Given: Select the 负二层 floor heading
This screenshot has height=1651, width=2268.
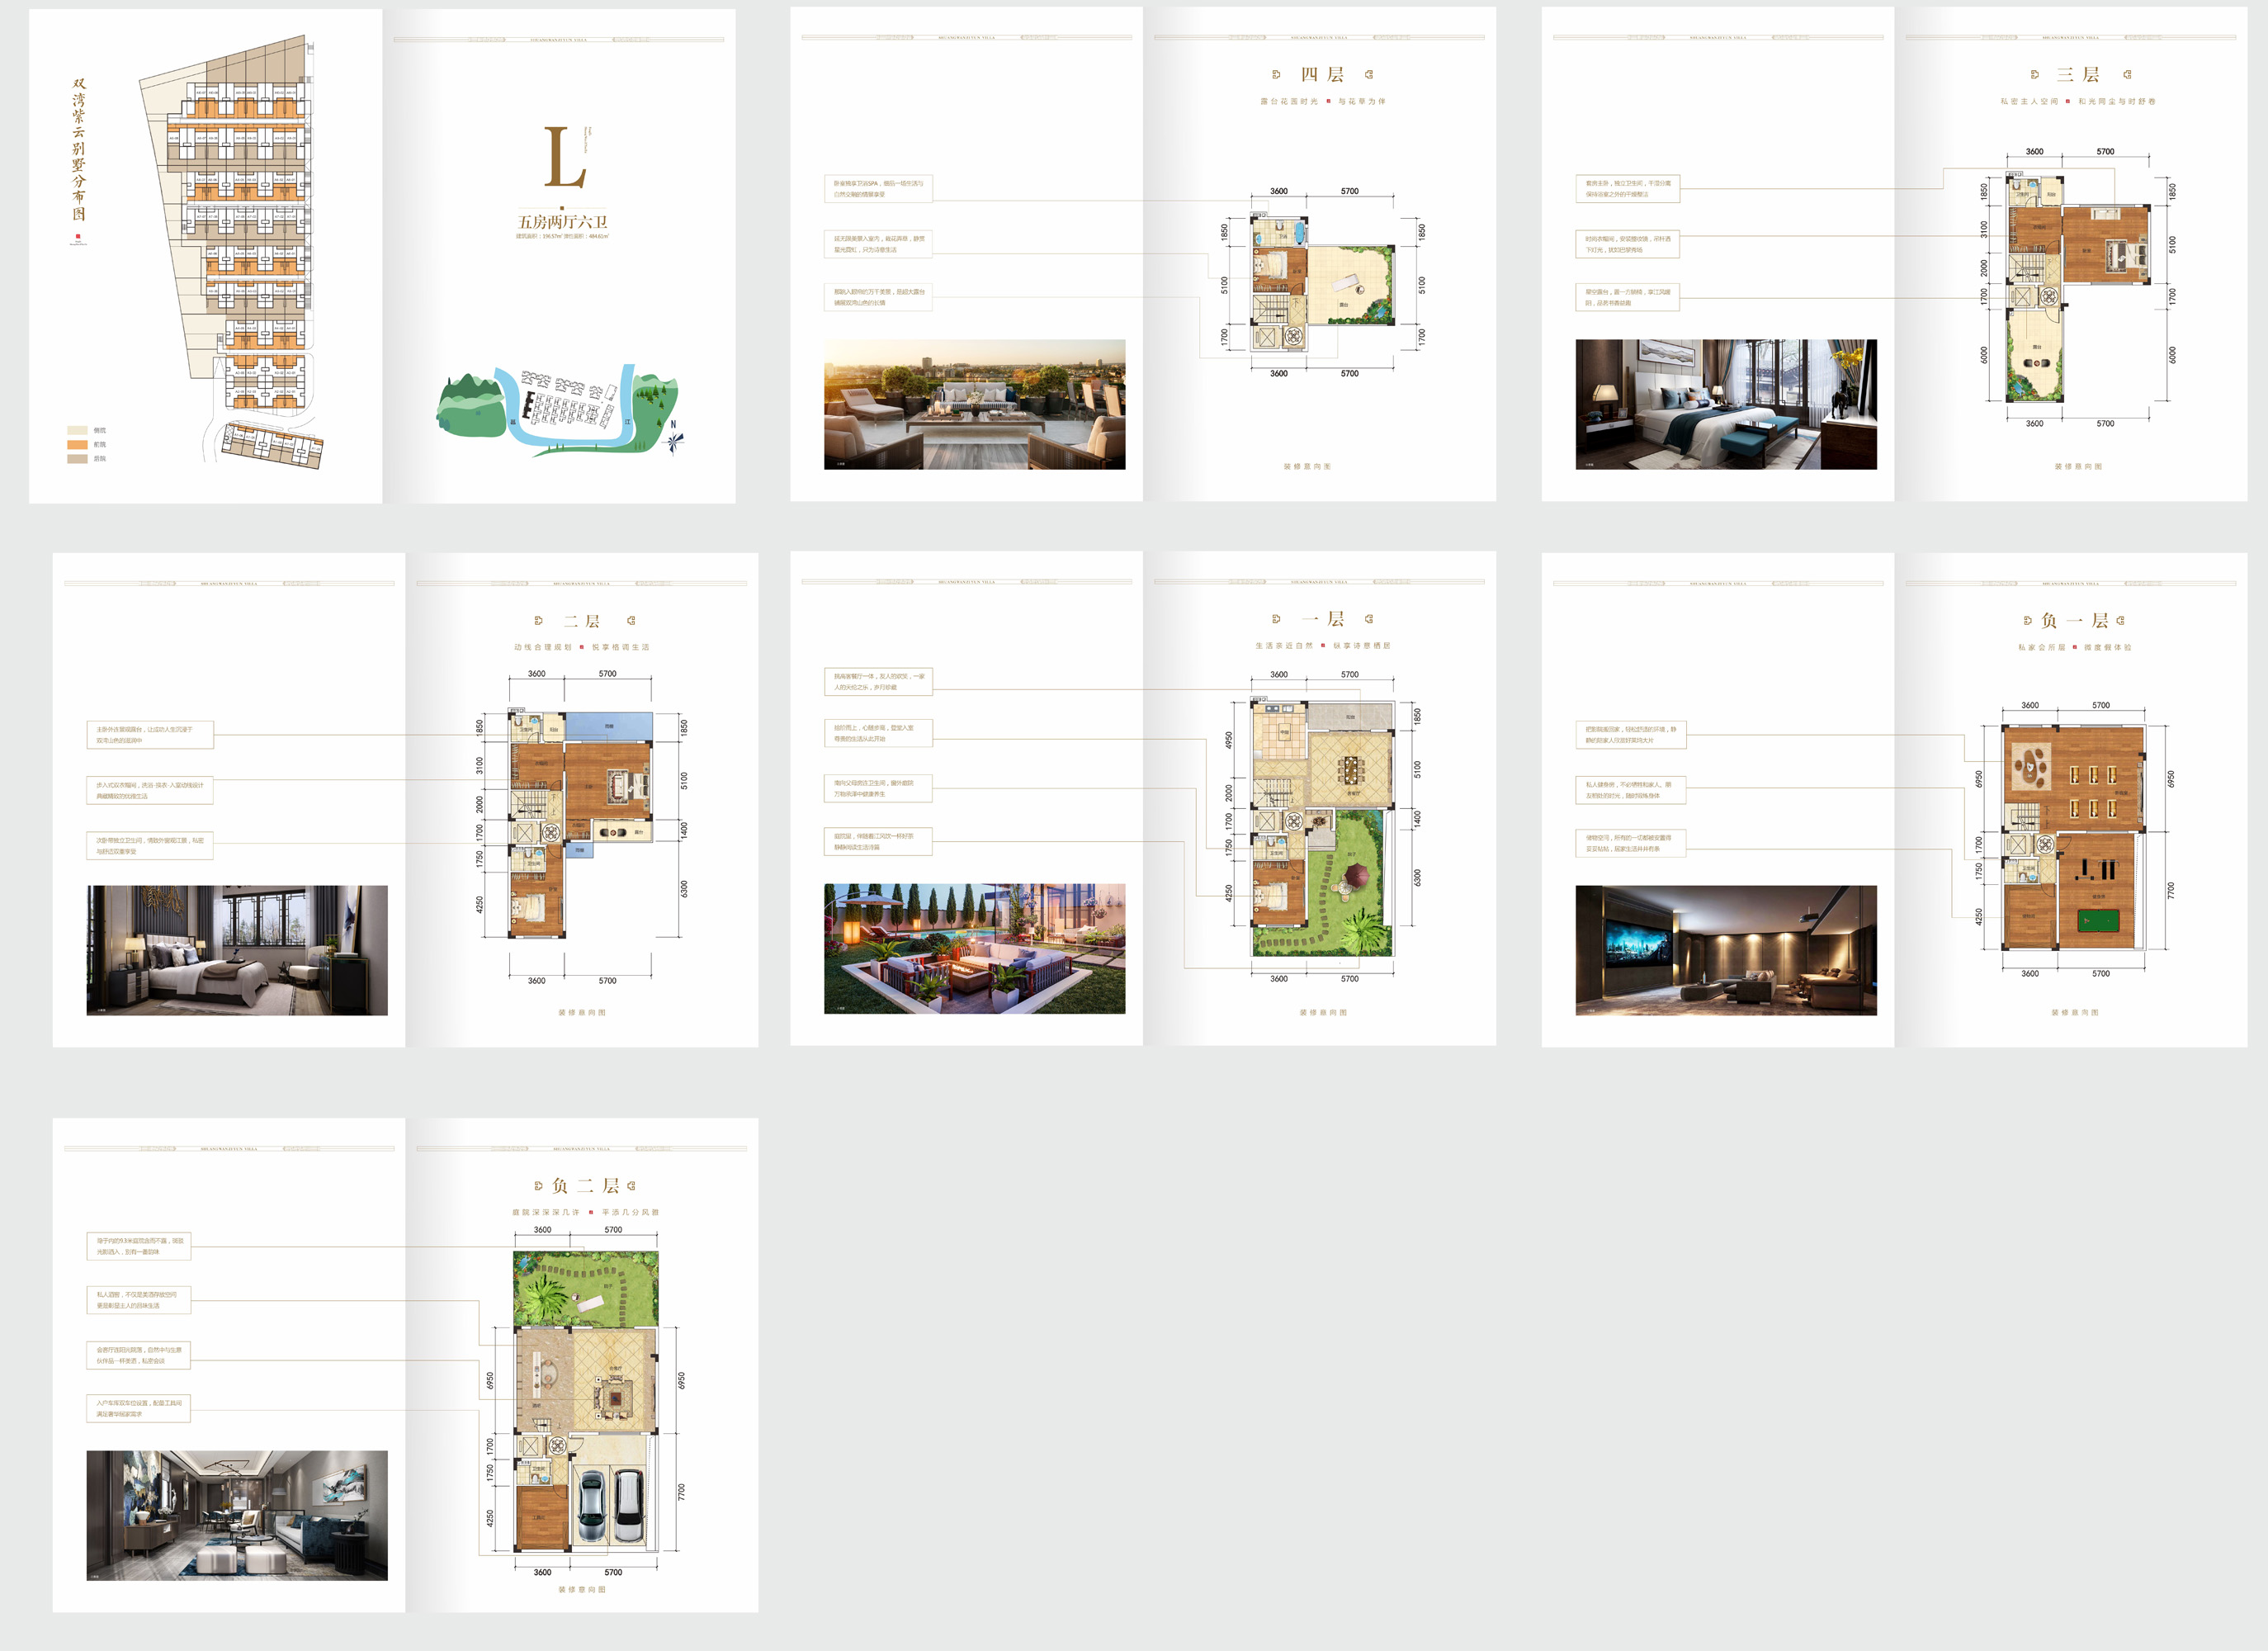Looking at the screenshot, I should [585, 1186].
